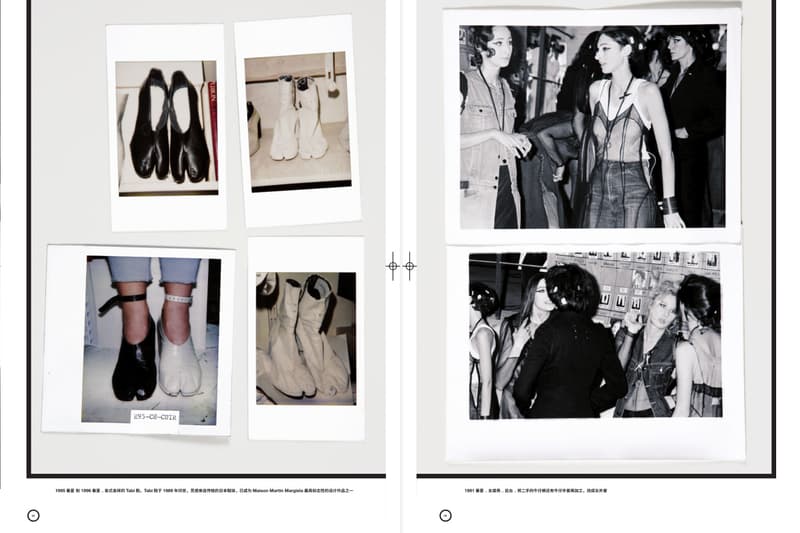The height and width of the screenshot is (533, 800).
Task: Open the backstage photo of model in sheer top
Action: point(593,126)
